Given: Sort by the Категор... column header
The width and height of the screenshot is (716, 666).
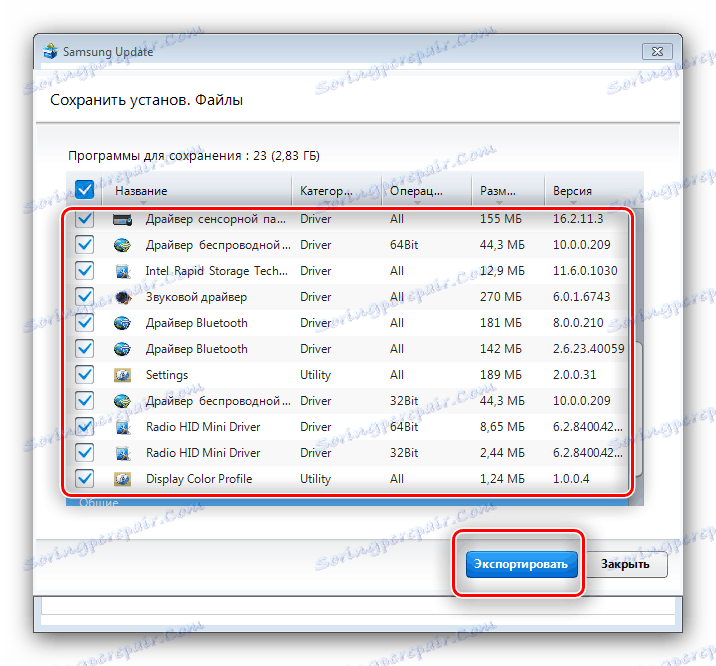Looking at the screenshot, I should 337,191.
